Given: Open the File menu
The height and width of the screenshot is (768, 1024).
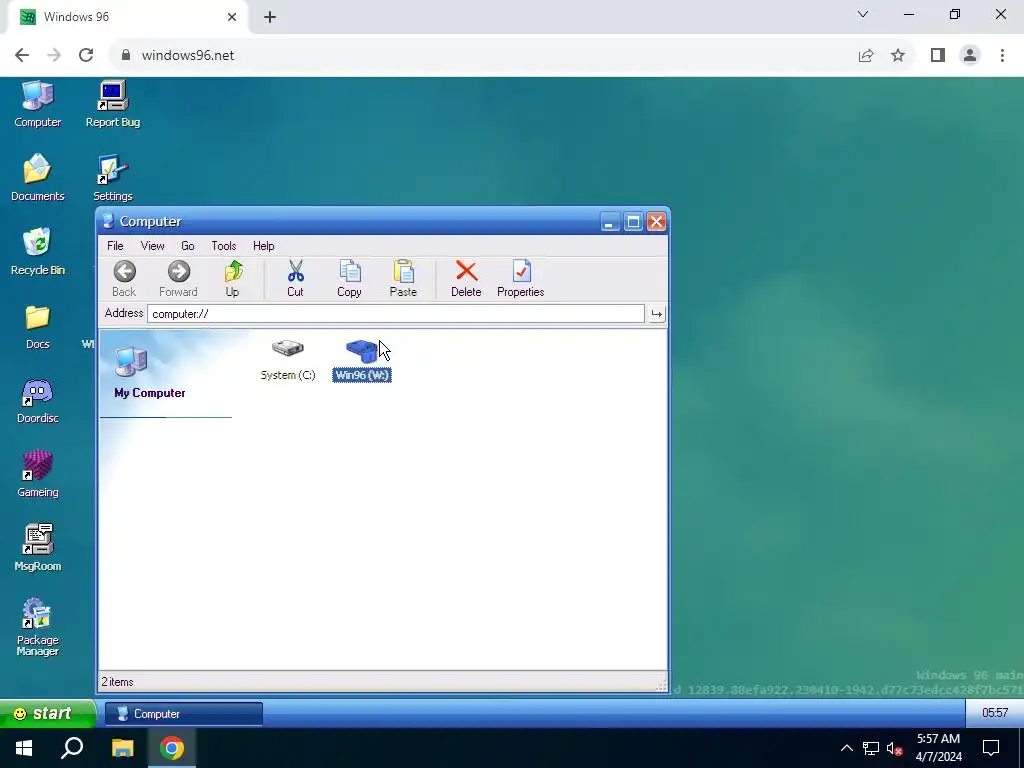Looking at the screenshot, I should (115, 246).
